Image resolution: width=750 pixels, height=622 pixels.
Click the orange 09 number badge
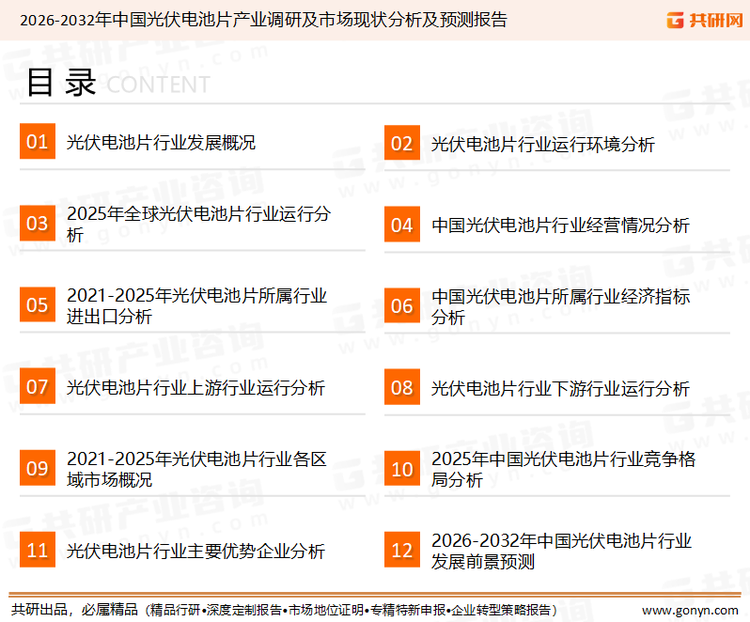(x=37, y=468)
